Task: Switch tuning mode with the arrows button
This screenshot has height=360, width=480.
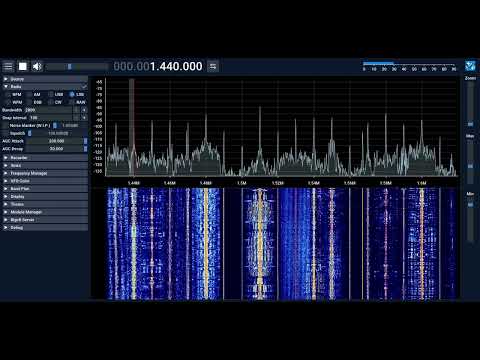Action: click(x=213, y=66)
